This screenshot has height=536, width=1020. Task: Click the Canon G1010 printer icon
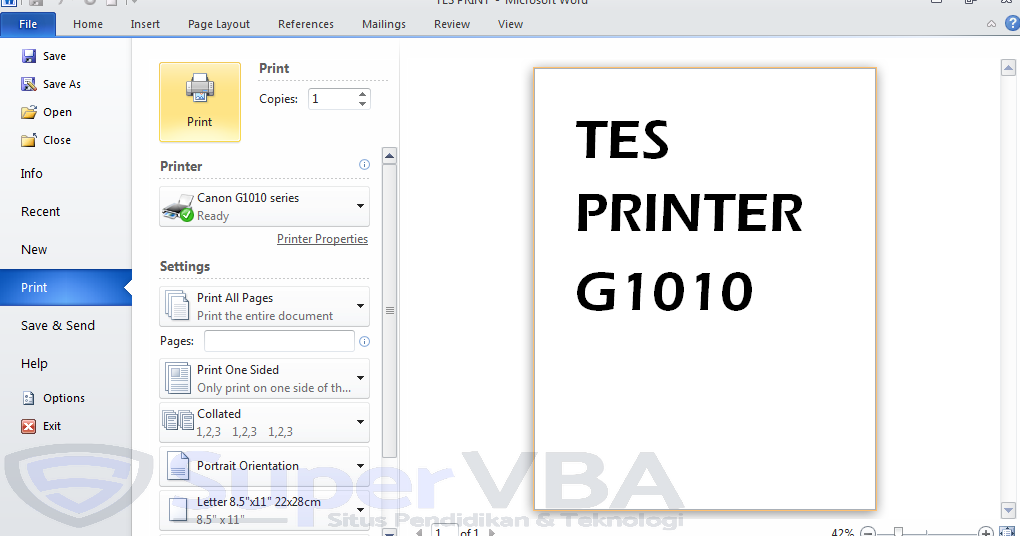click(178, 207)
